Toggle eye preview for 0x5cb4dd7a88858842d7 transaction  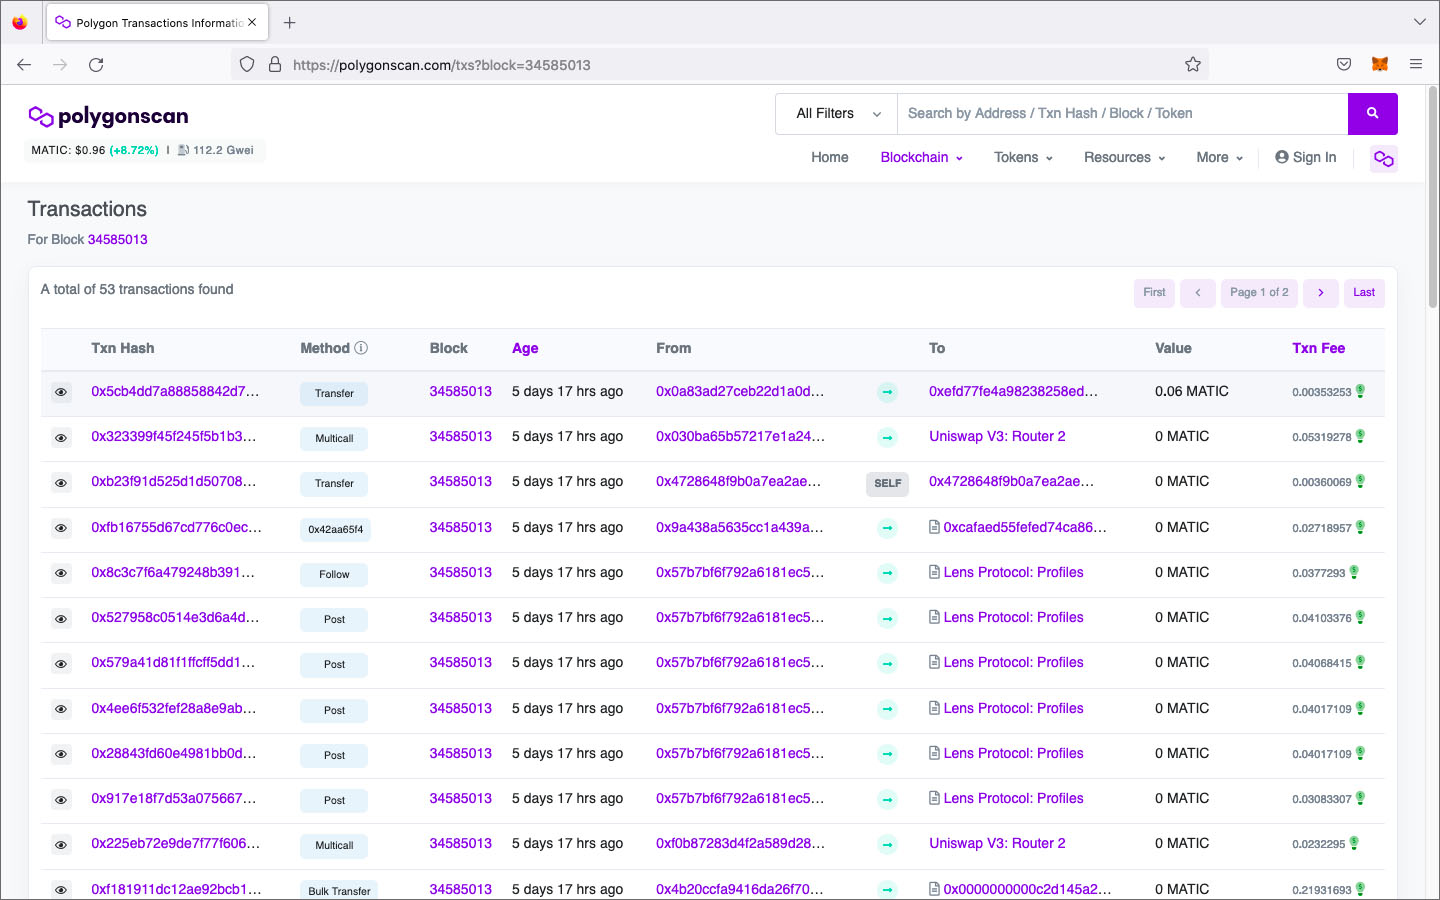[61, 393]
